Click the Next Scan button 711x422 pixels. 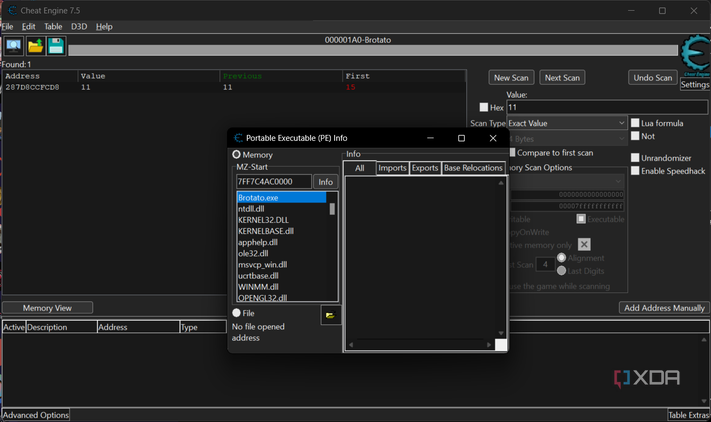click(x=562, y=78)
